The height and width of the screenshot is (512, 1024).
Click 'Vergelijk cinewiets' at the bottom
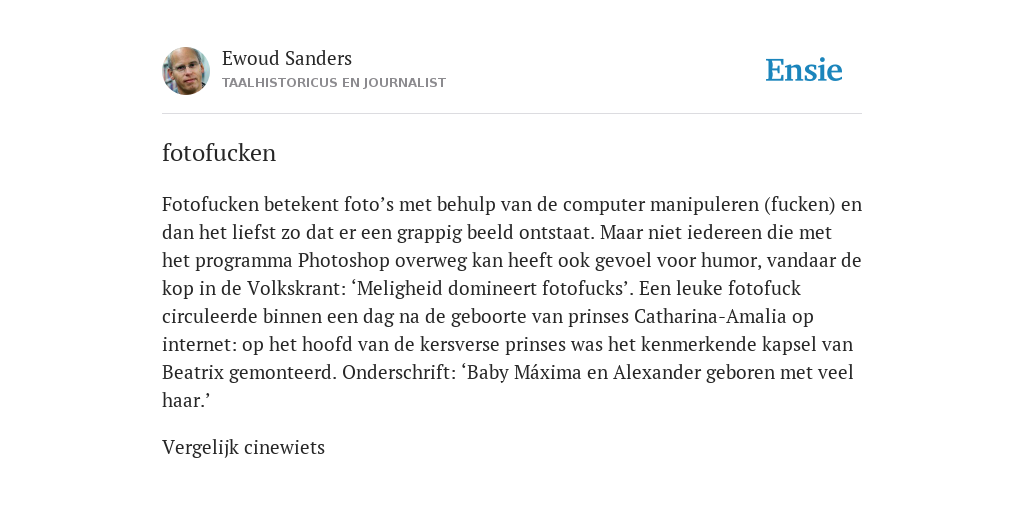pyautogui.click(x=243, y=447)
